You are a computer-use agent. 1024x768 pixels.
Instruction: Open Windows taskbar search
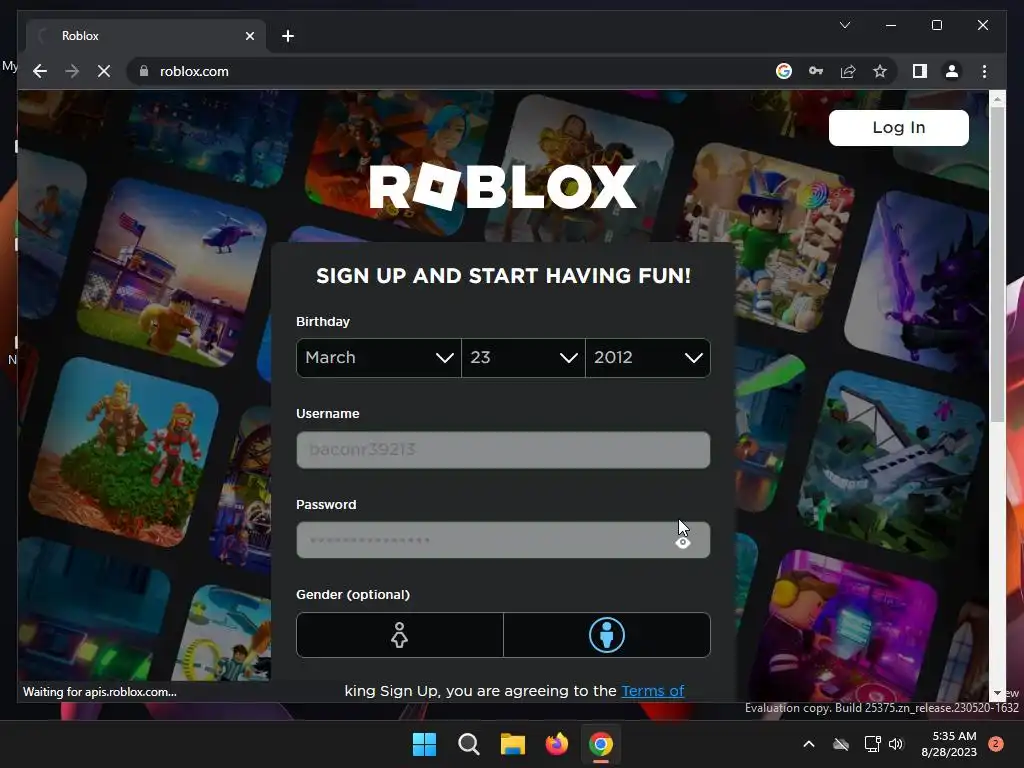(x=468, y=744)
